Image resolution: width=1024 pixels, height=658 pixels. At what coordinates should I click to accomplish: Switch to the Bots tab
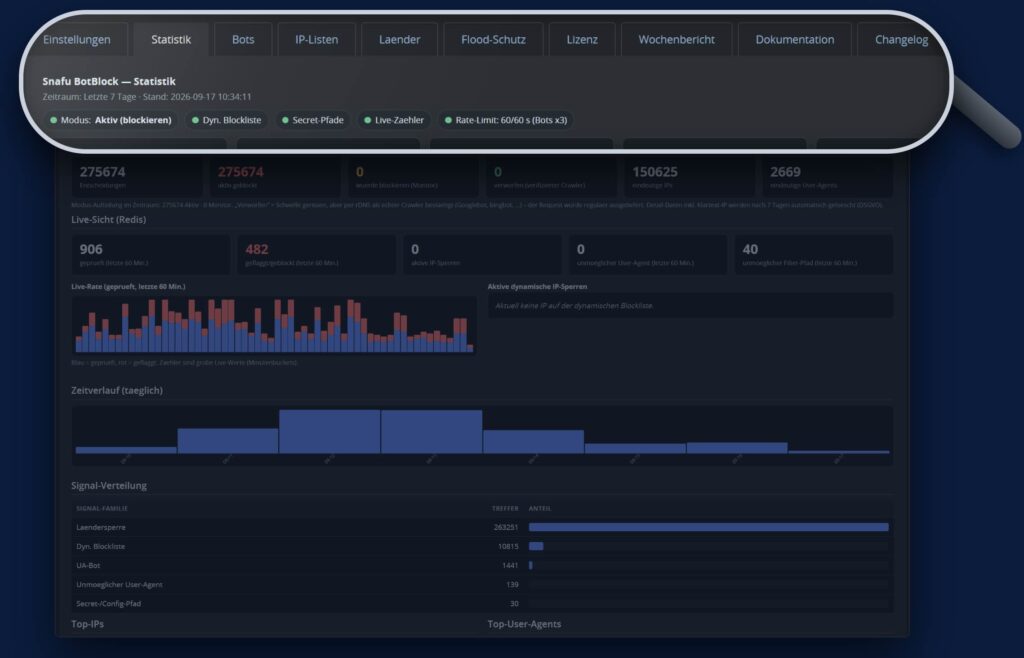(x=243, y=40)
